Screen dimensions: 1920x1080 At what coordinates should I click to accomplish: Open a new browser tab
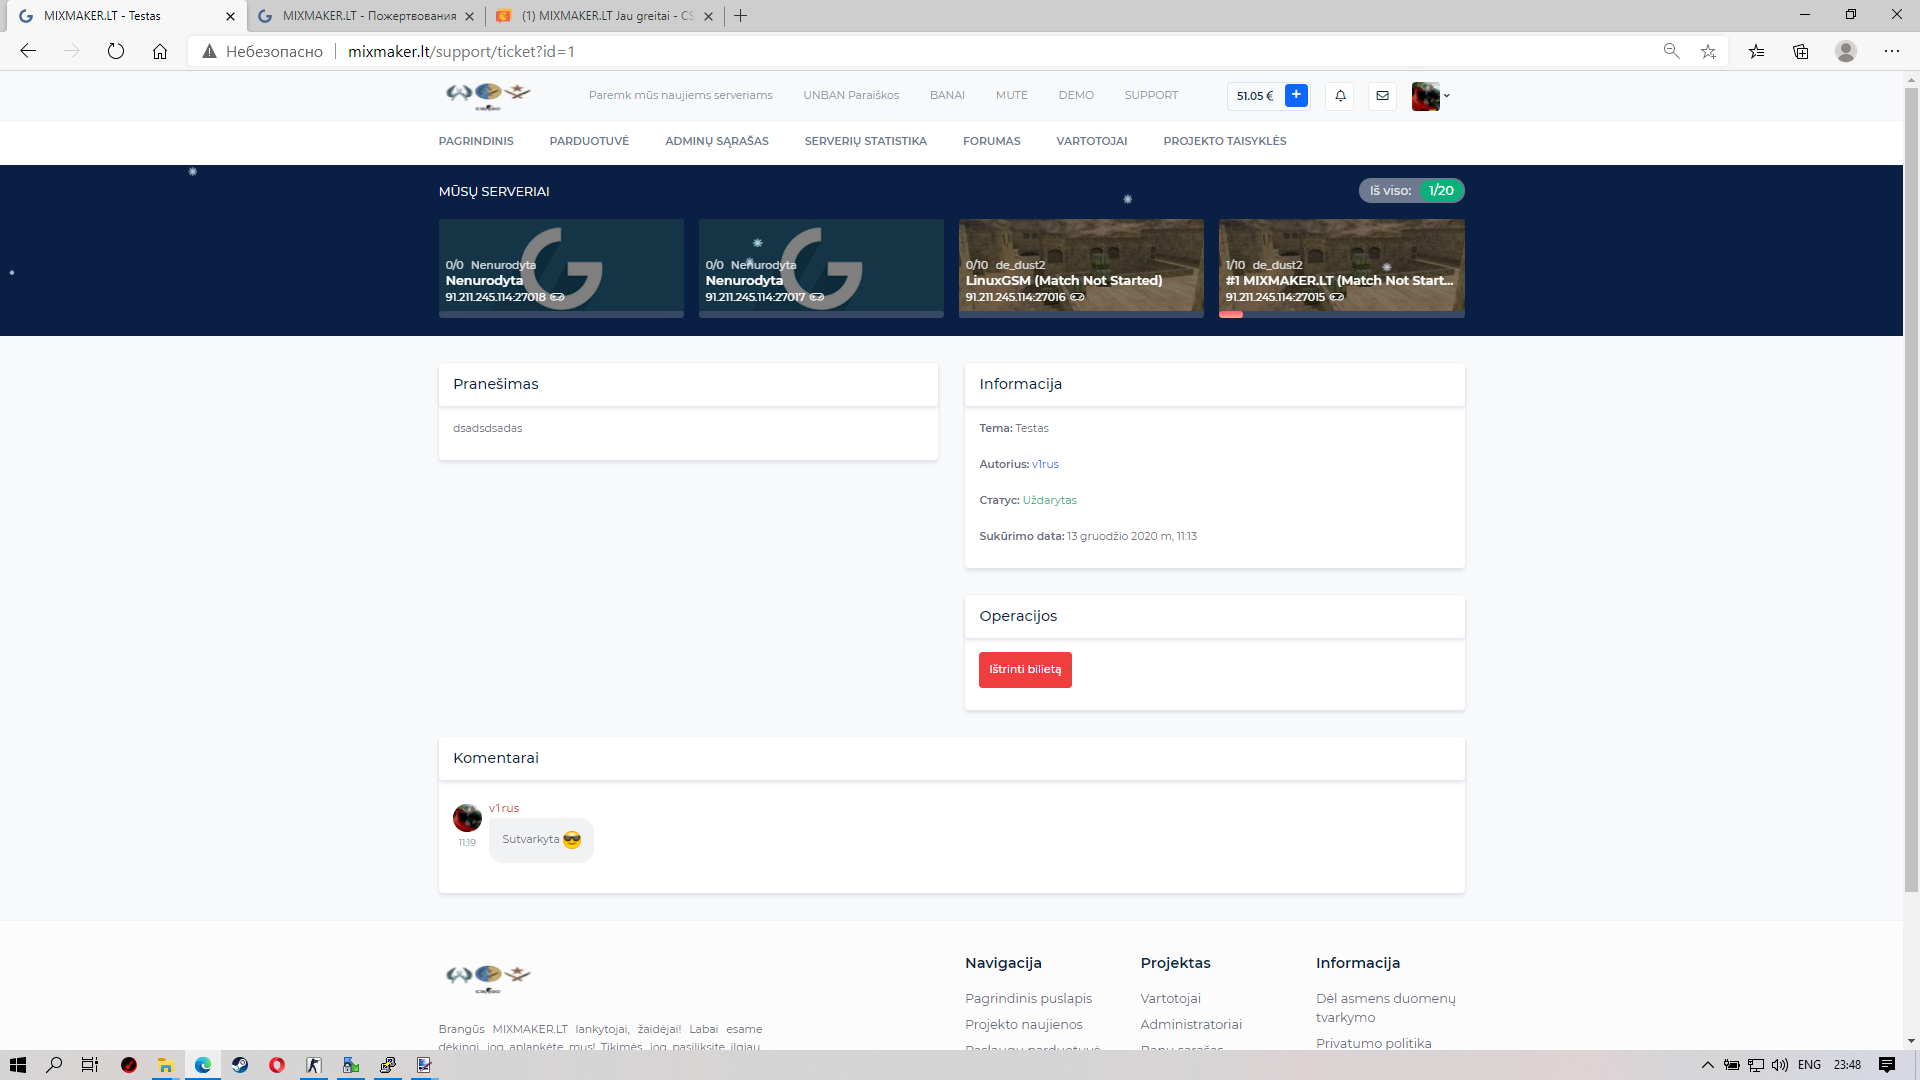click(740, 16)
